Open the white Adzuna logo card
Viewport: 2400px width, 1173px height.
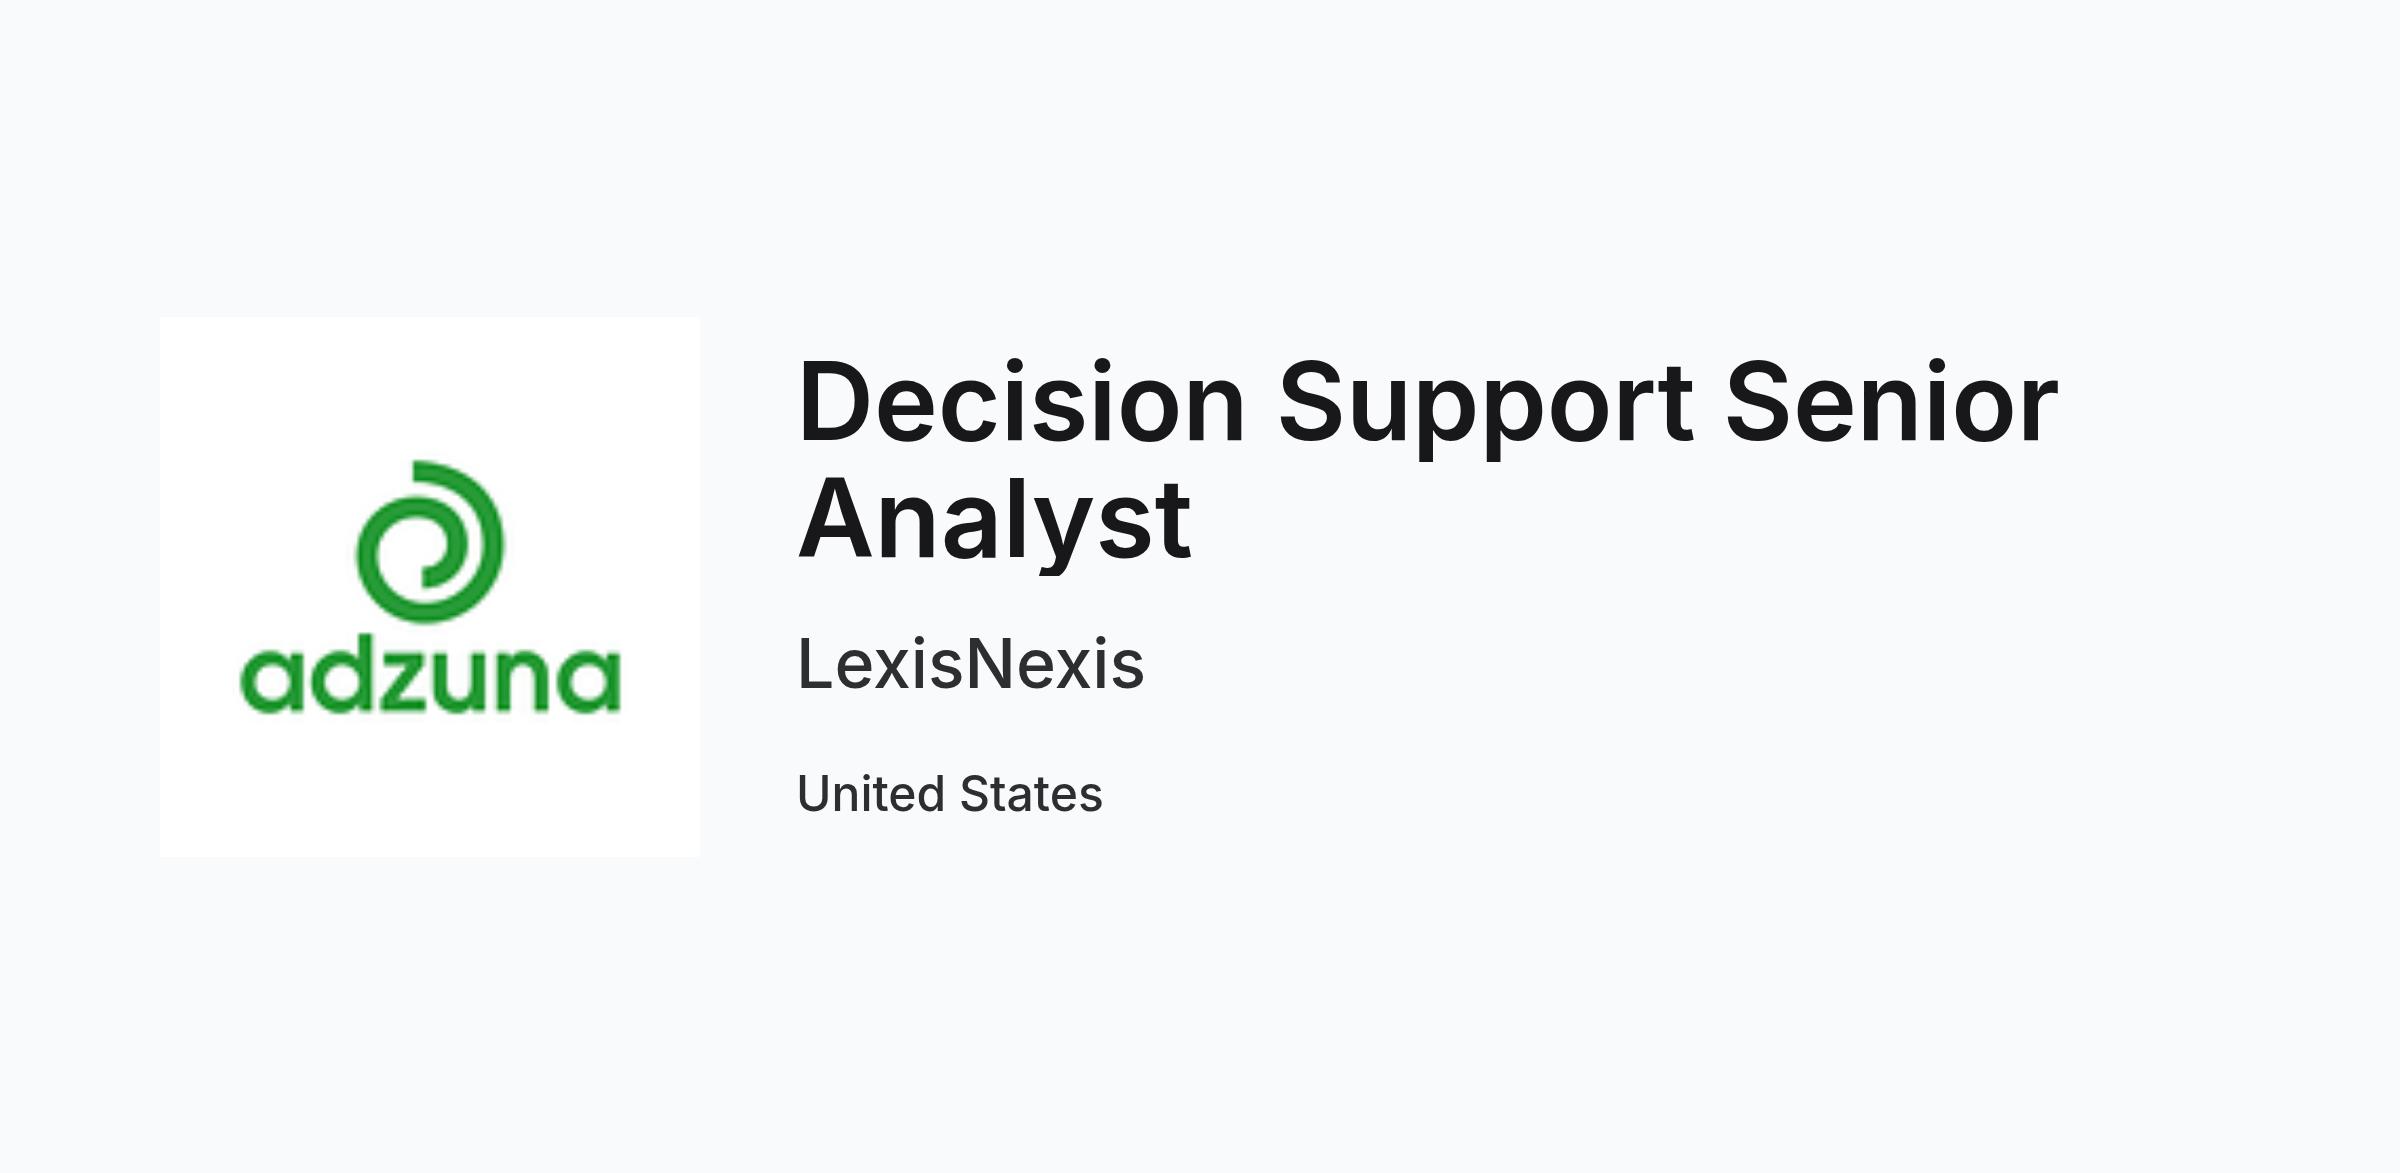click(x=430, y=587)
